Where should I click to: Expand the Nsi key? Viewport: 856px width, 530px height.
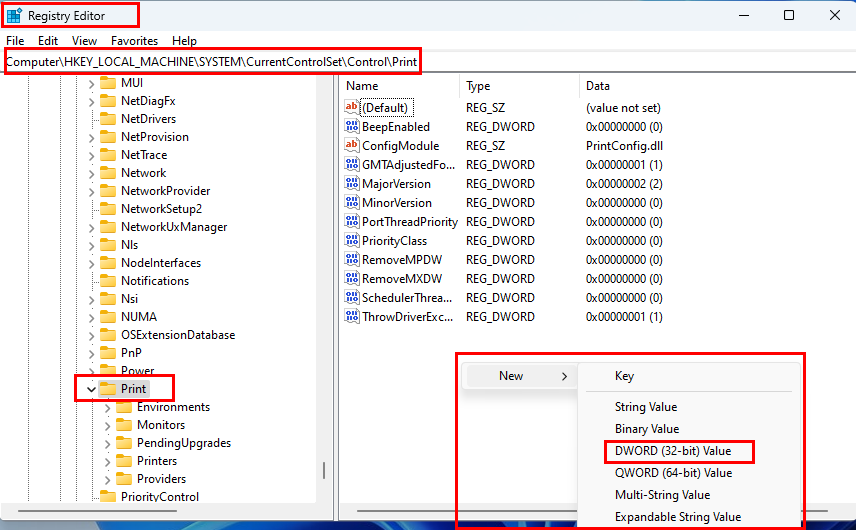(91, 300)
